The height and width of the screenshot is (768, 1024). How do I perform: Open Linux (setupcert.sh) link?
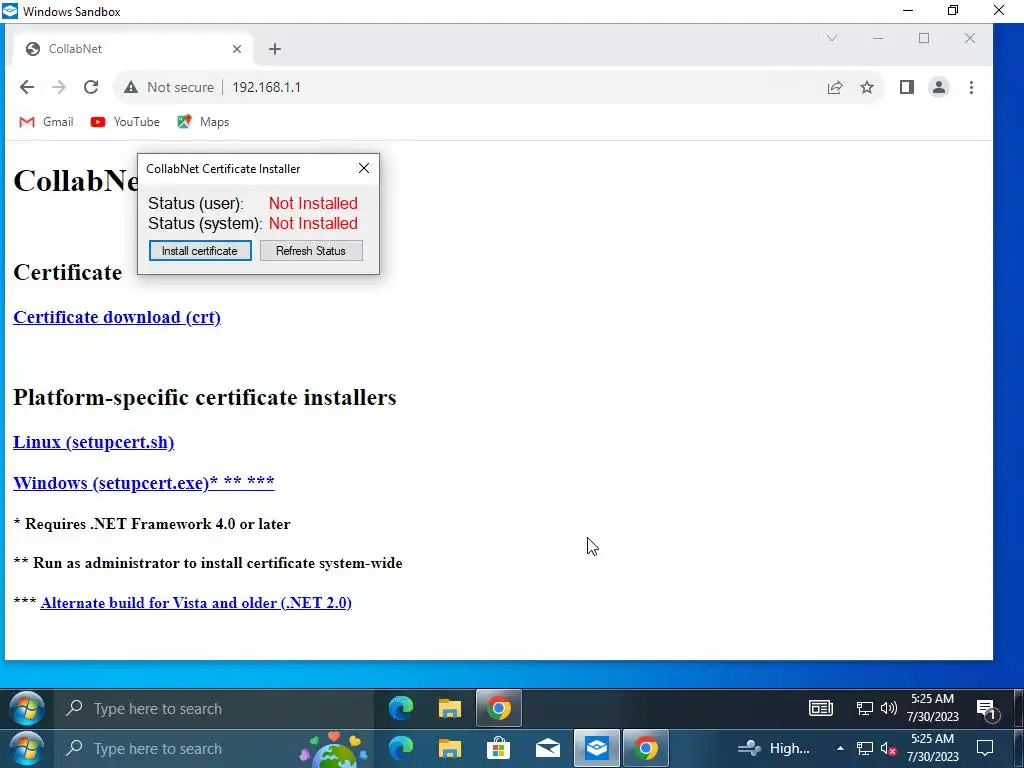[x=93, y=442]
